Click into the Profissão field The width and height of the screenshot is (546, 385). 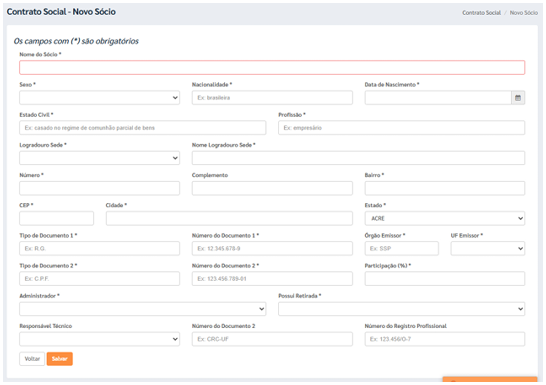click(x=401, y=128)
